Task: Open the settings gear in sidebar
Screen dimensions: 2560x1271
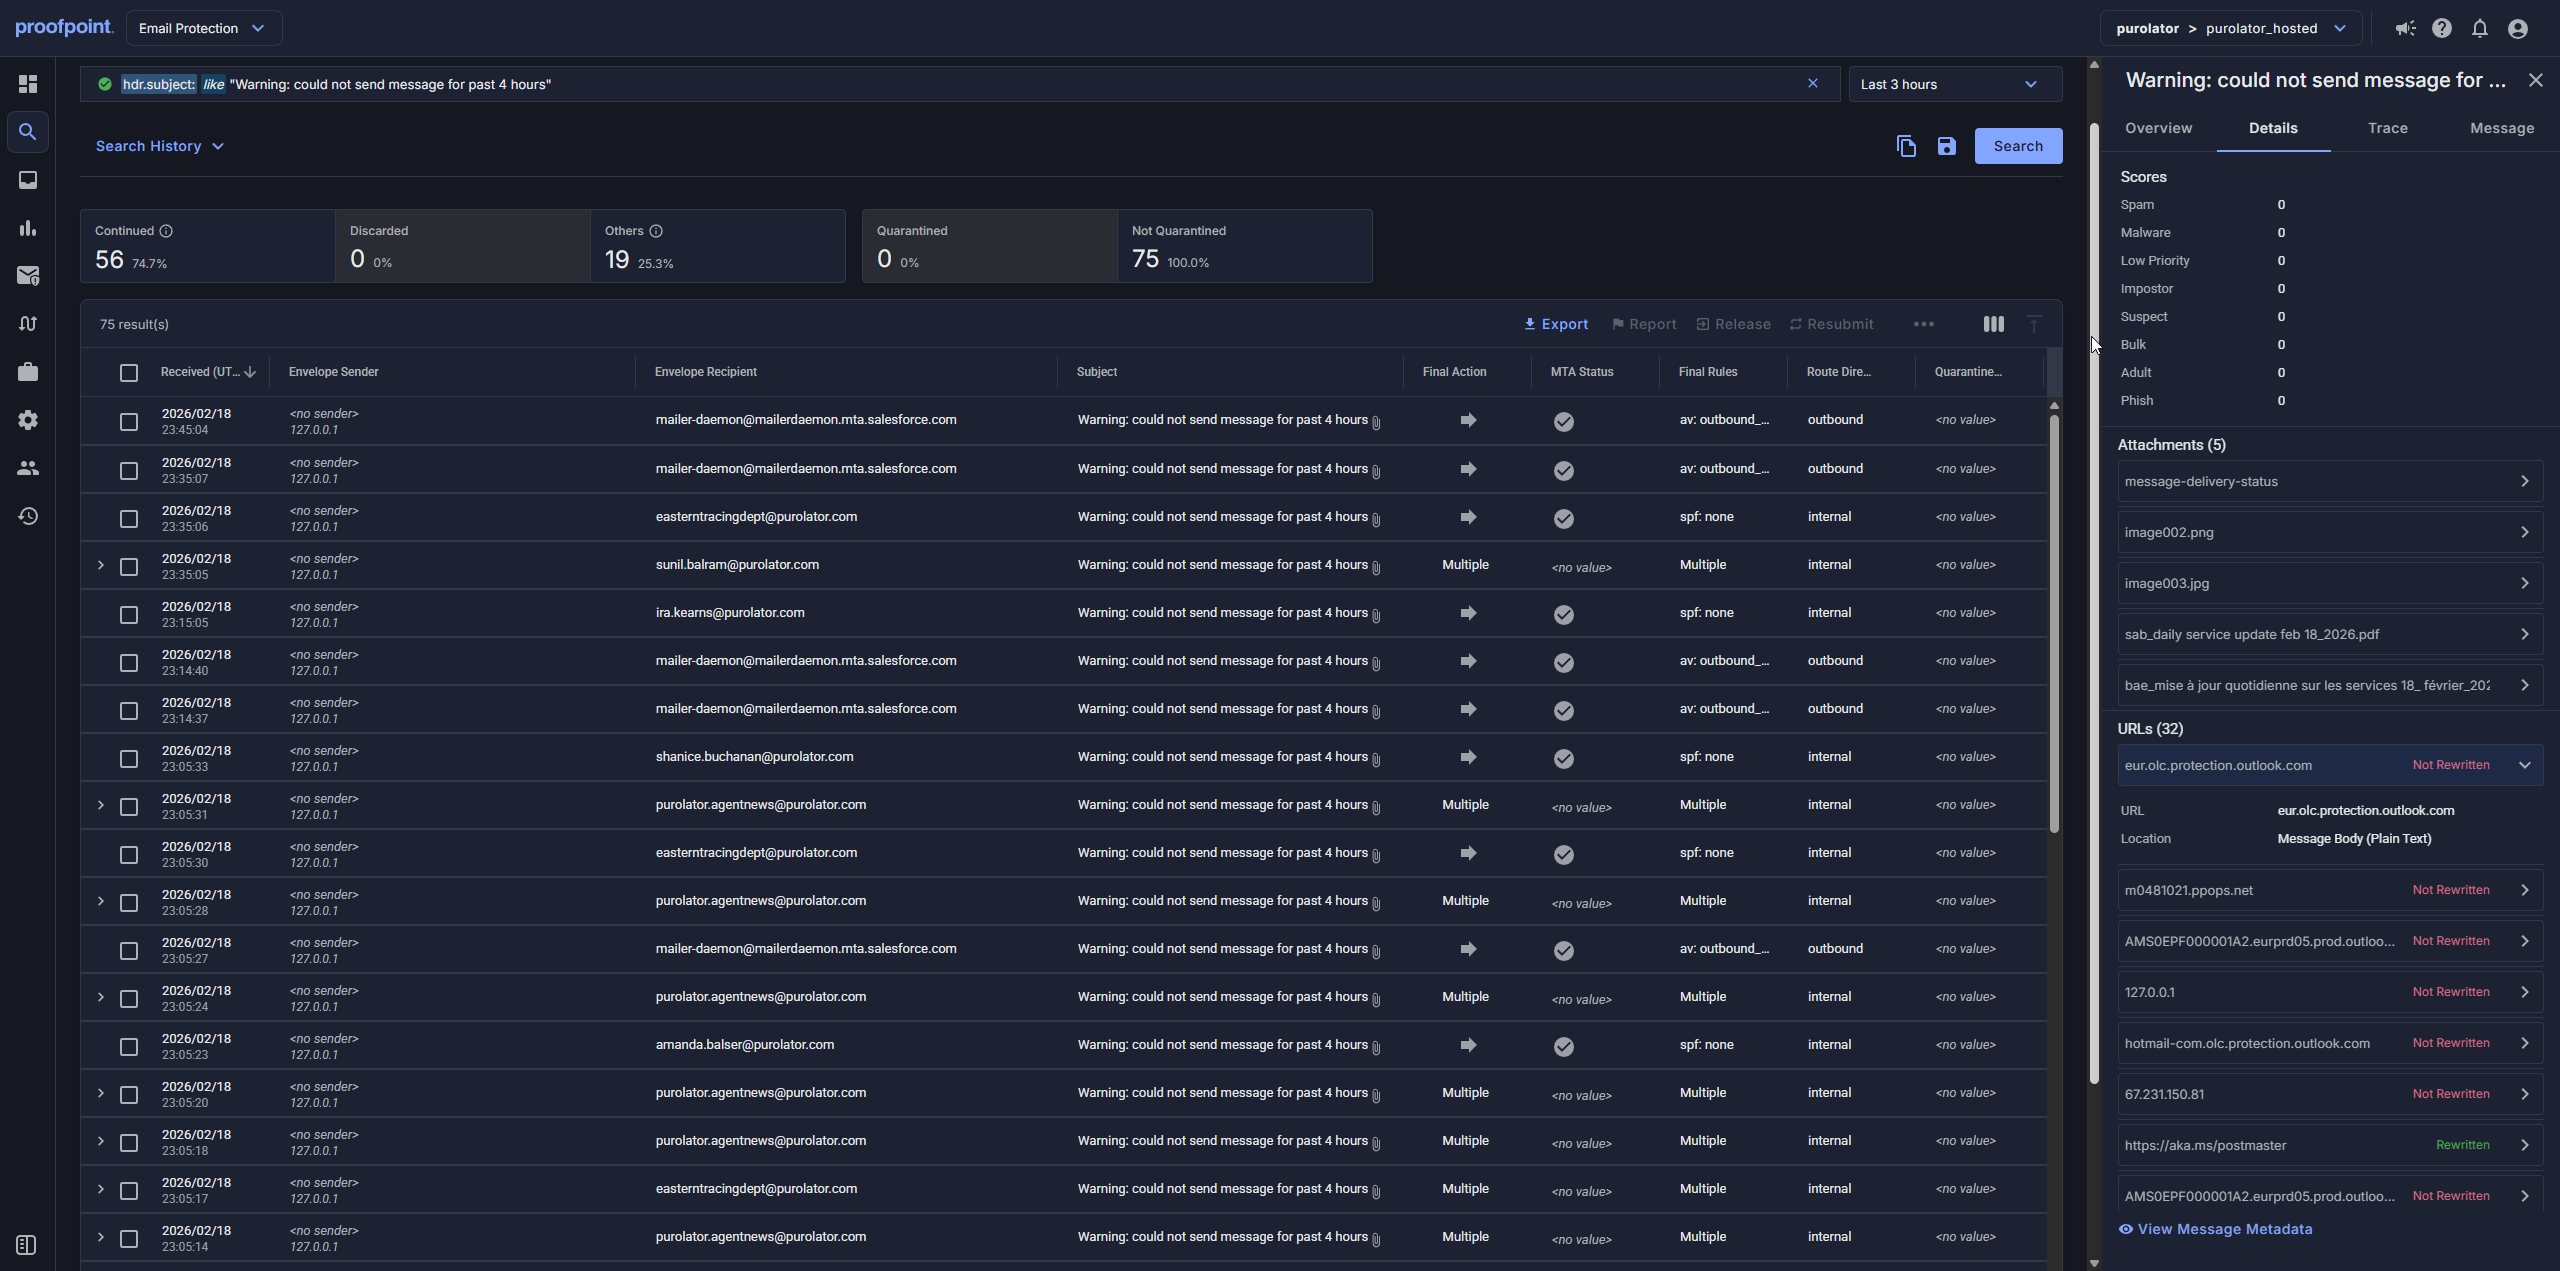Action: point(28,420)
